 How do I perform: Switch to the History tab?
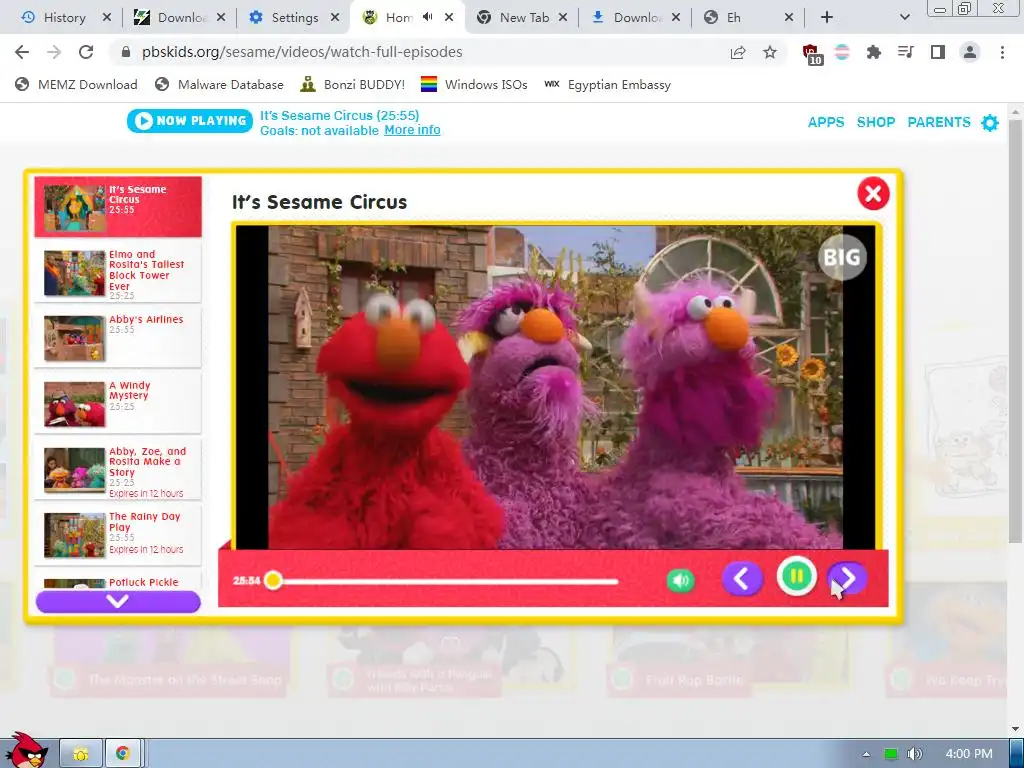[64, 18]
